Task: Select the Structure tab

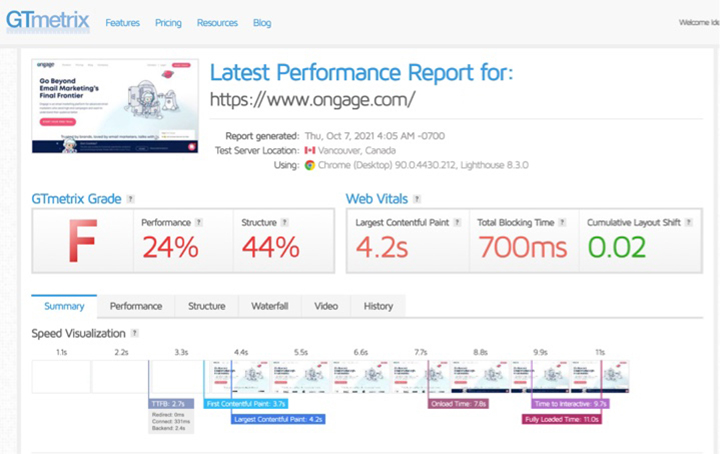Action: 207,306
